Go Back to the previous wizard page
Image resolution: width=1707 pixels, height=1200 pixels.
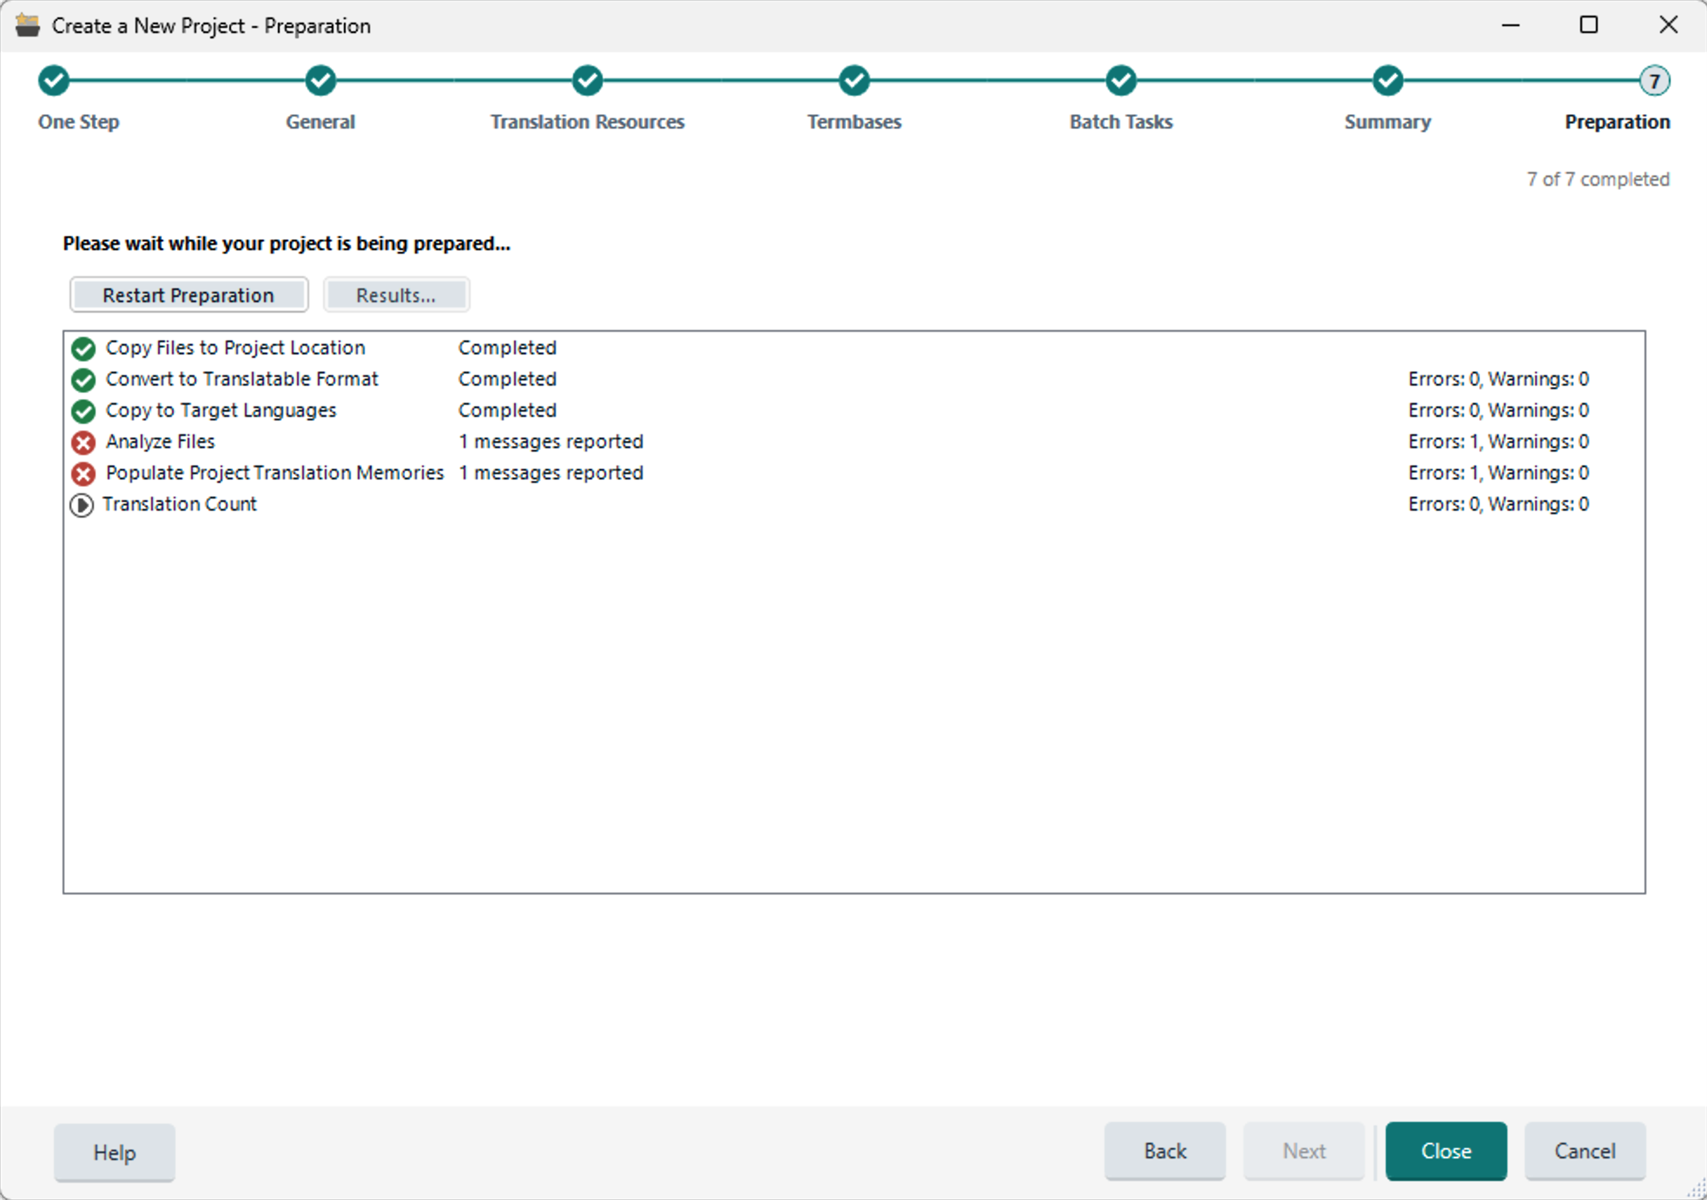(1165, 1151)
